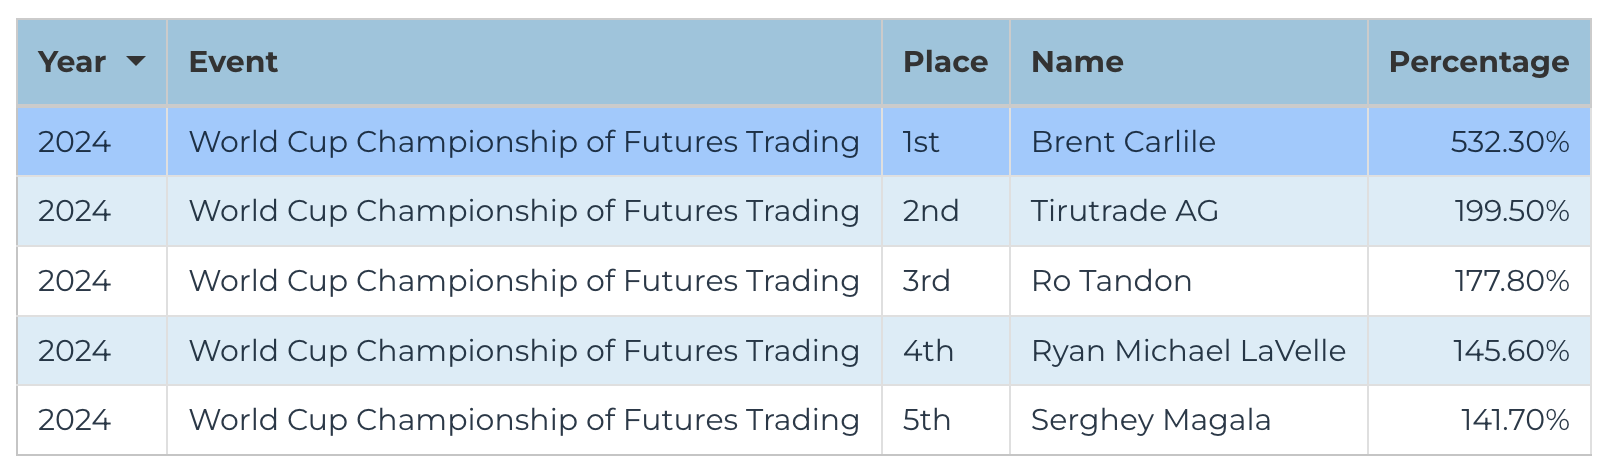The image size is (1608, 472).
Task: Select the Brent Carlile name cell
Action: coord(1189,142)
